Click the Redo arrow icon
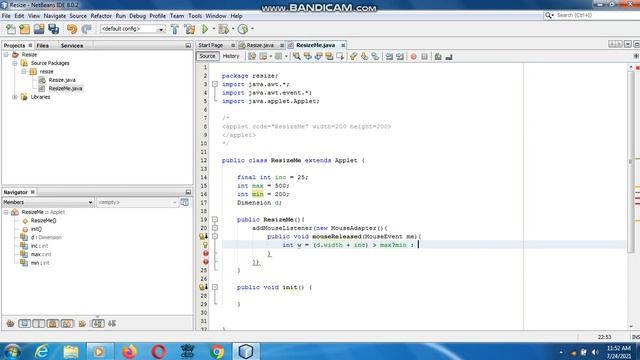 (86, 29)
